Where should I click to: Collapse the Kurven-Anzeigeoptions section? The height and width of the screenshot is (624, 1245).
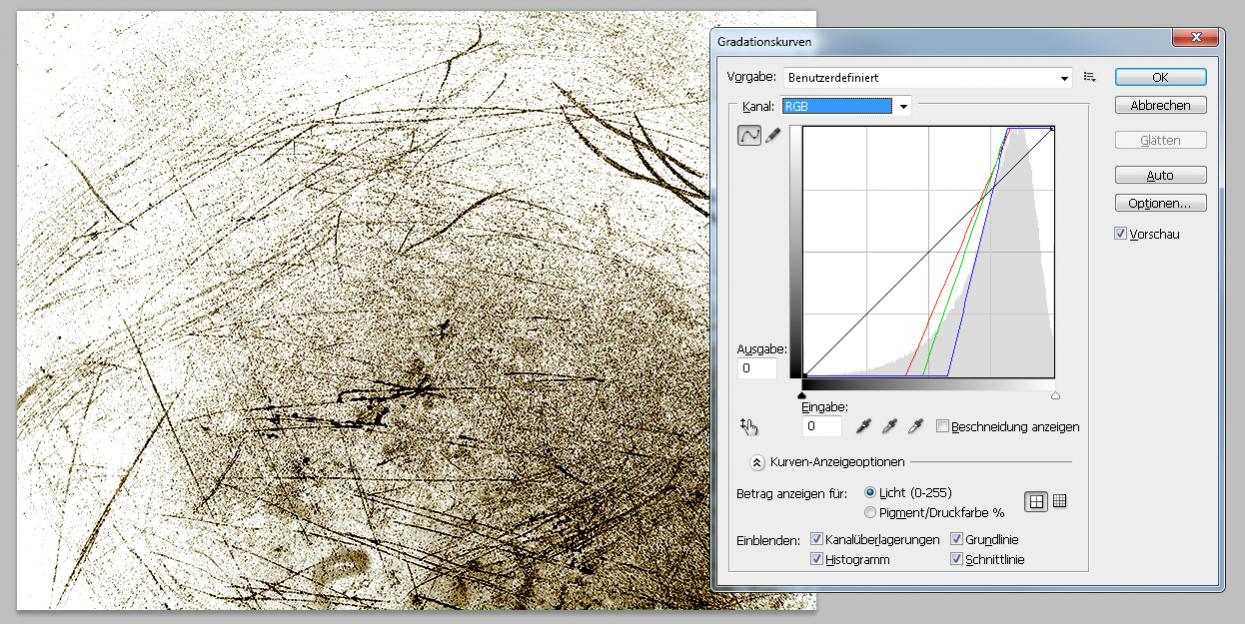(758, 462)
